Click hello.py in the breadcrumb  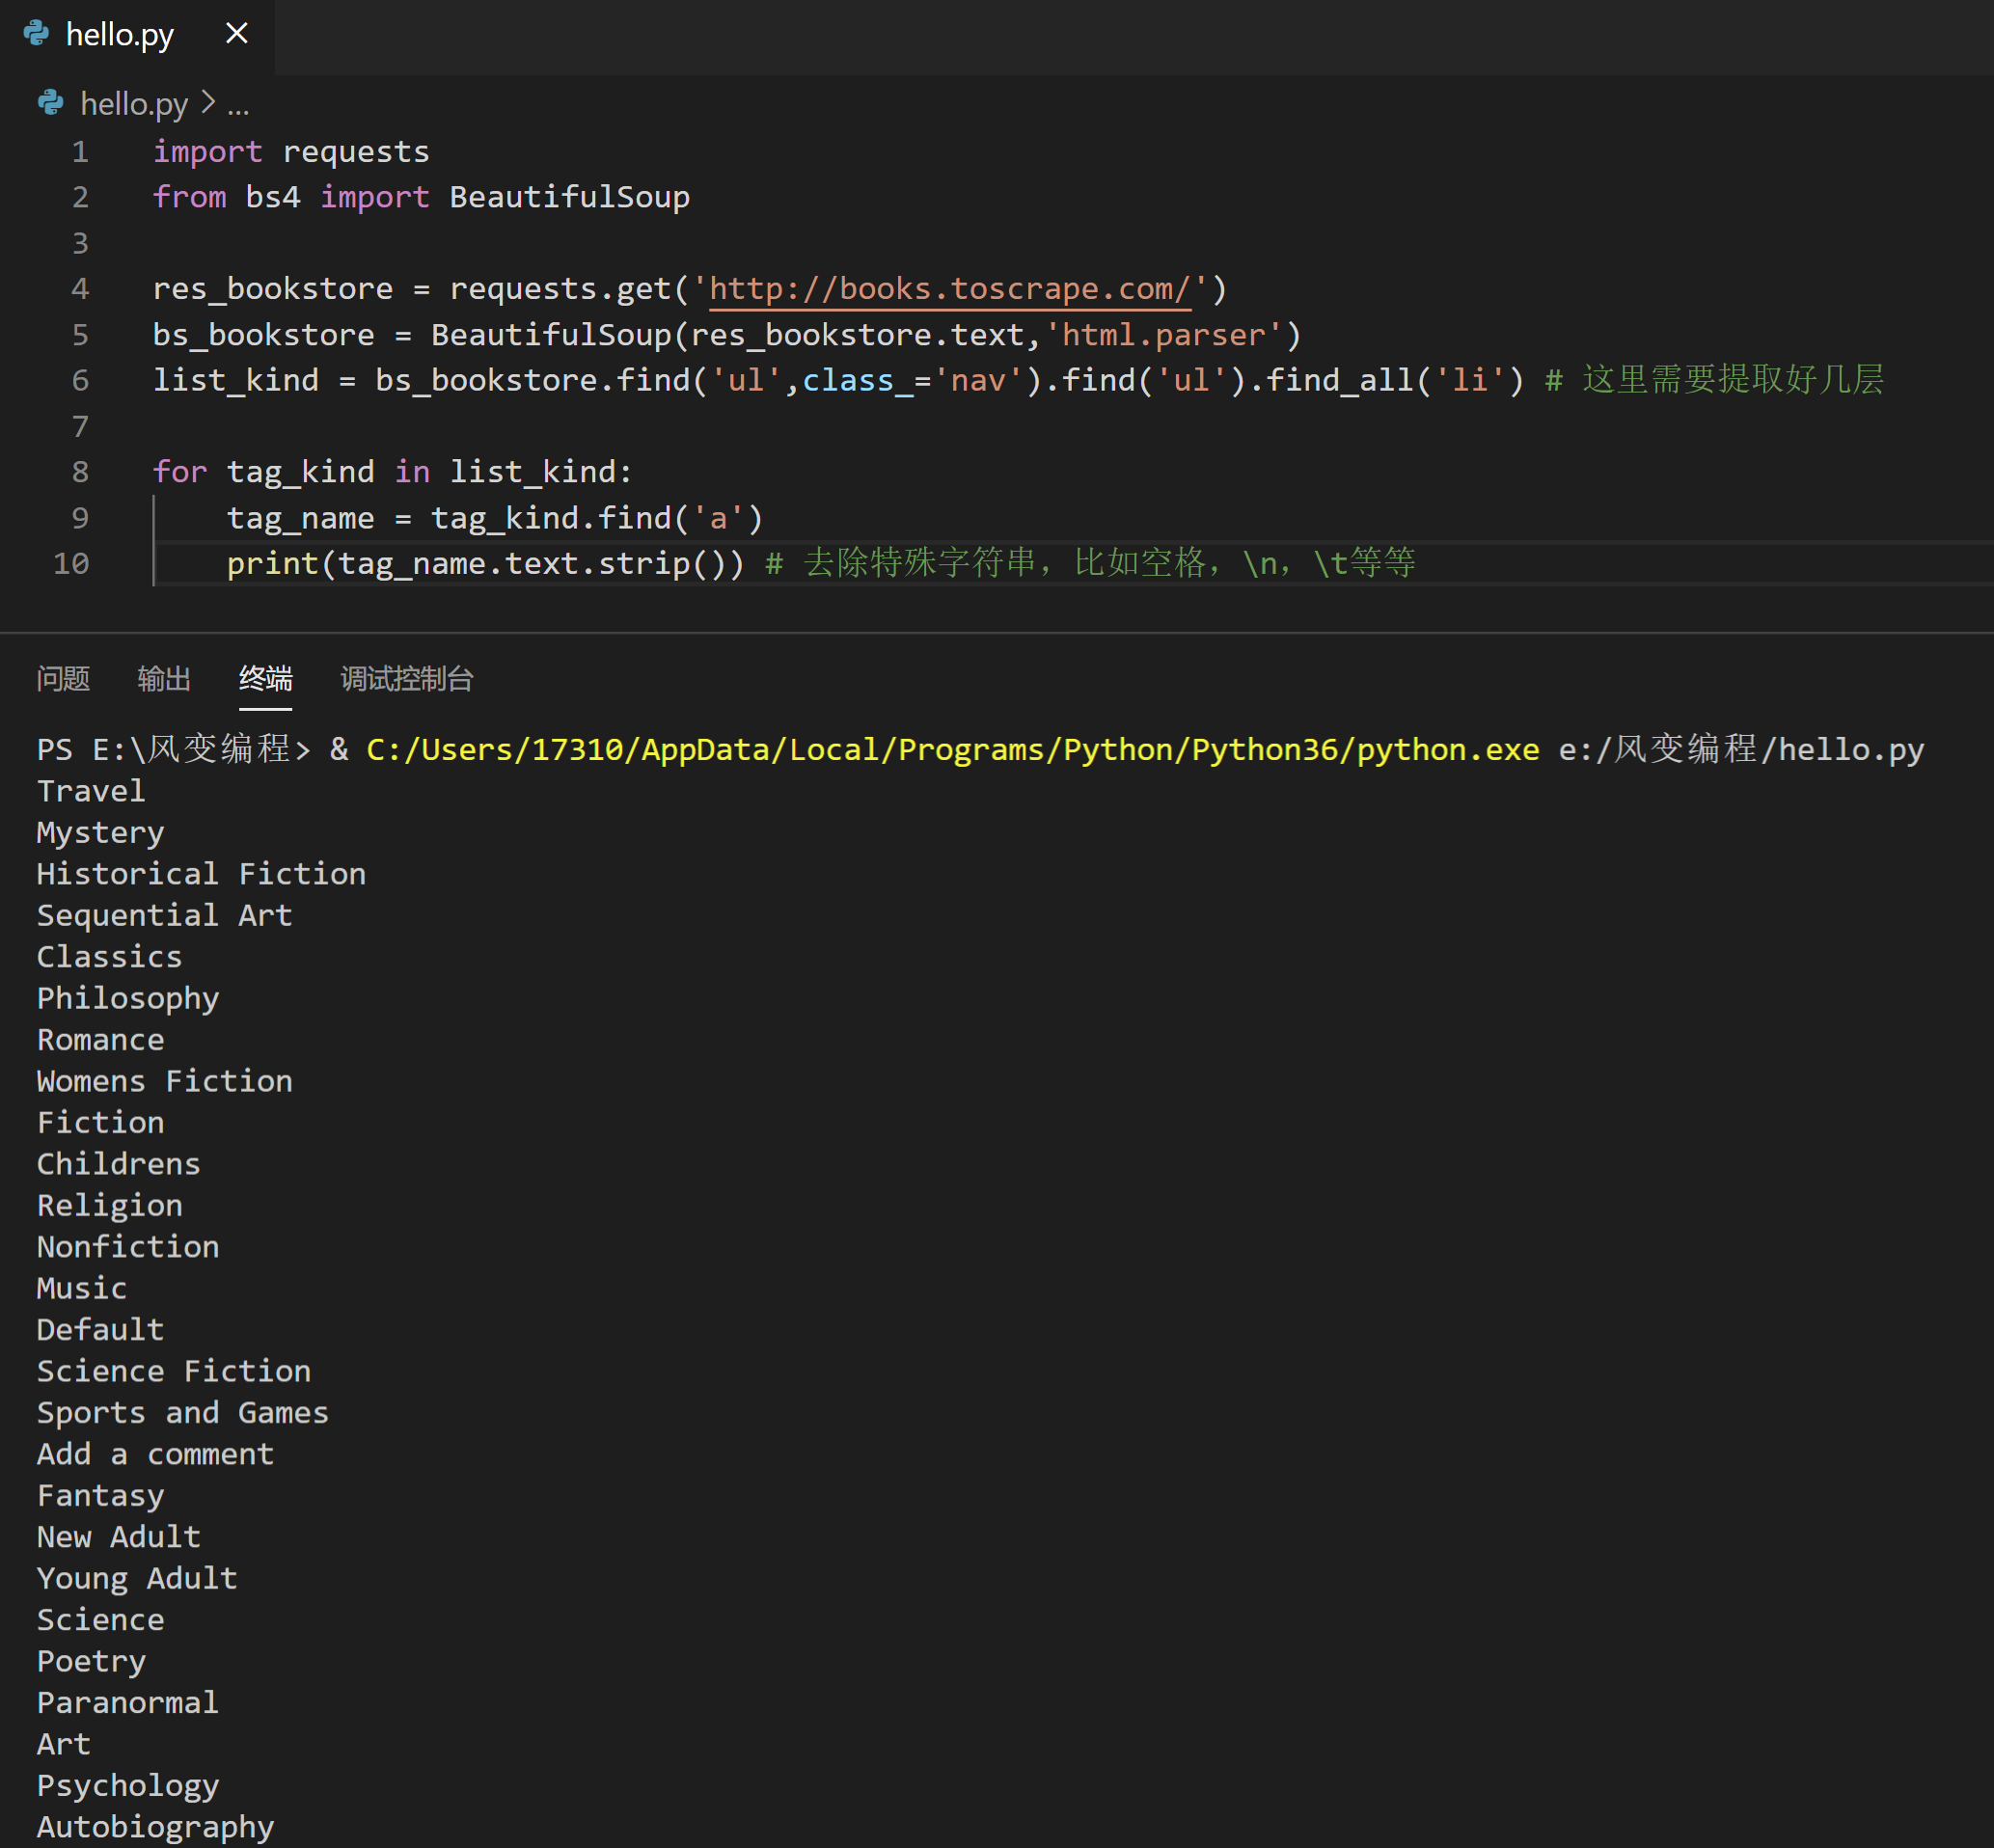134,103
